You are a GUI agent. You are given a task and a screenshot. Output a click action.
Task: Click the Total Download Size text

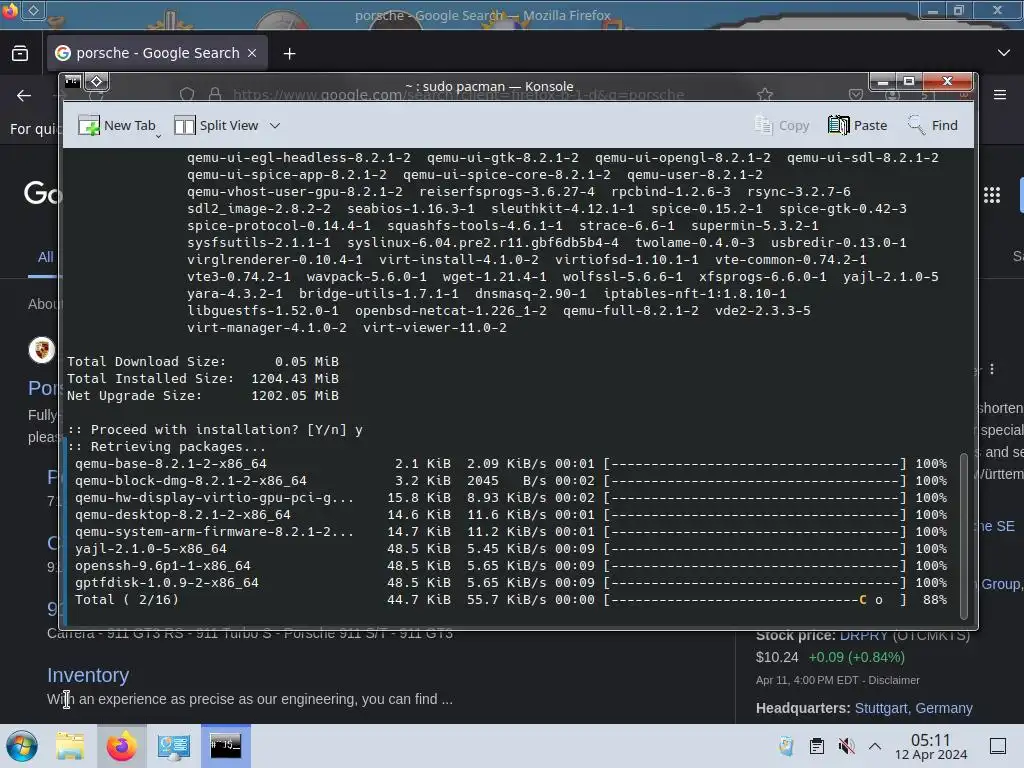tap(146, 362)
